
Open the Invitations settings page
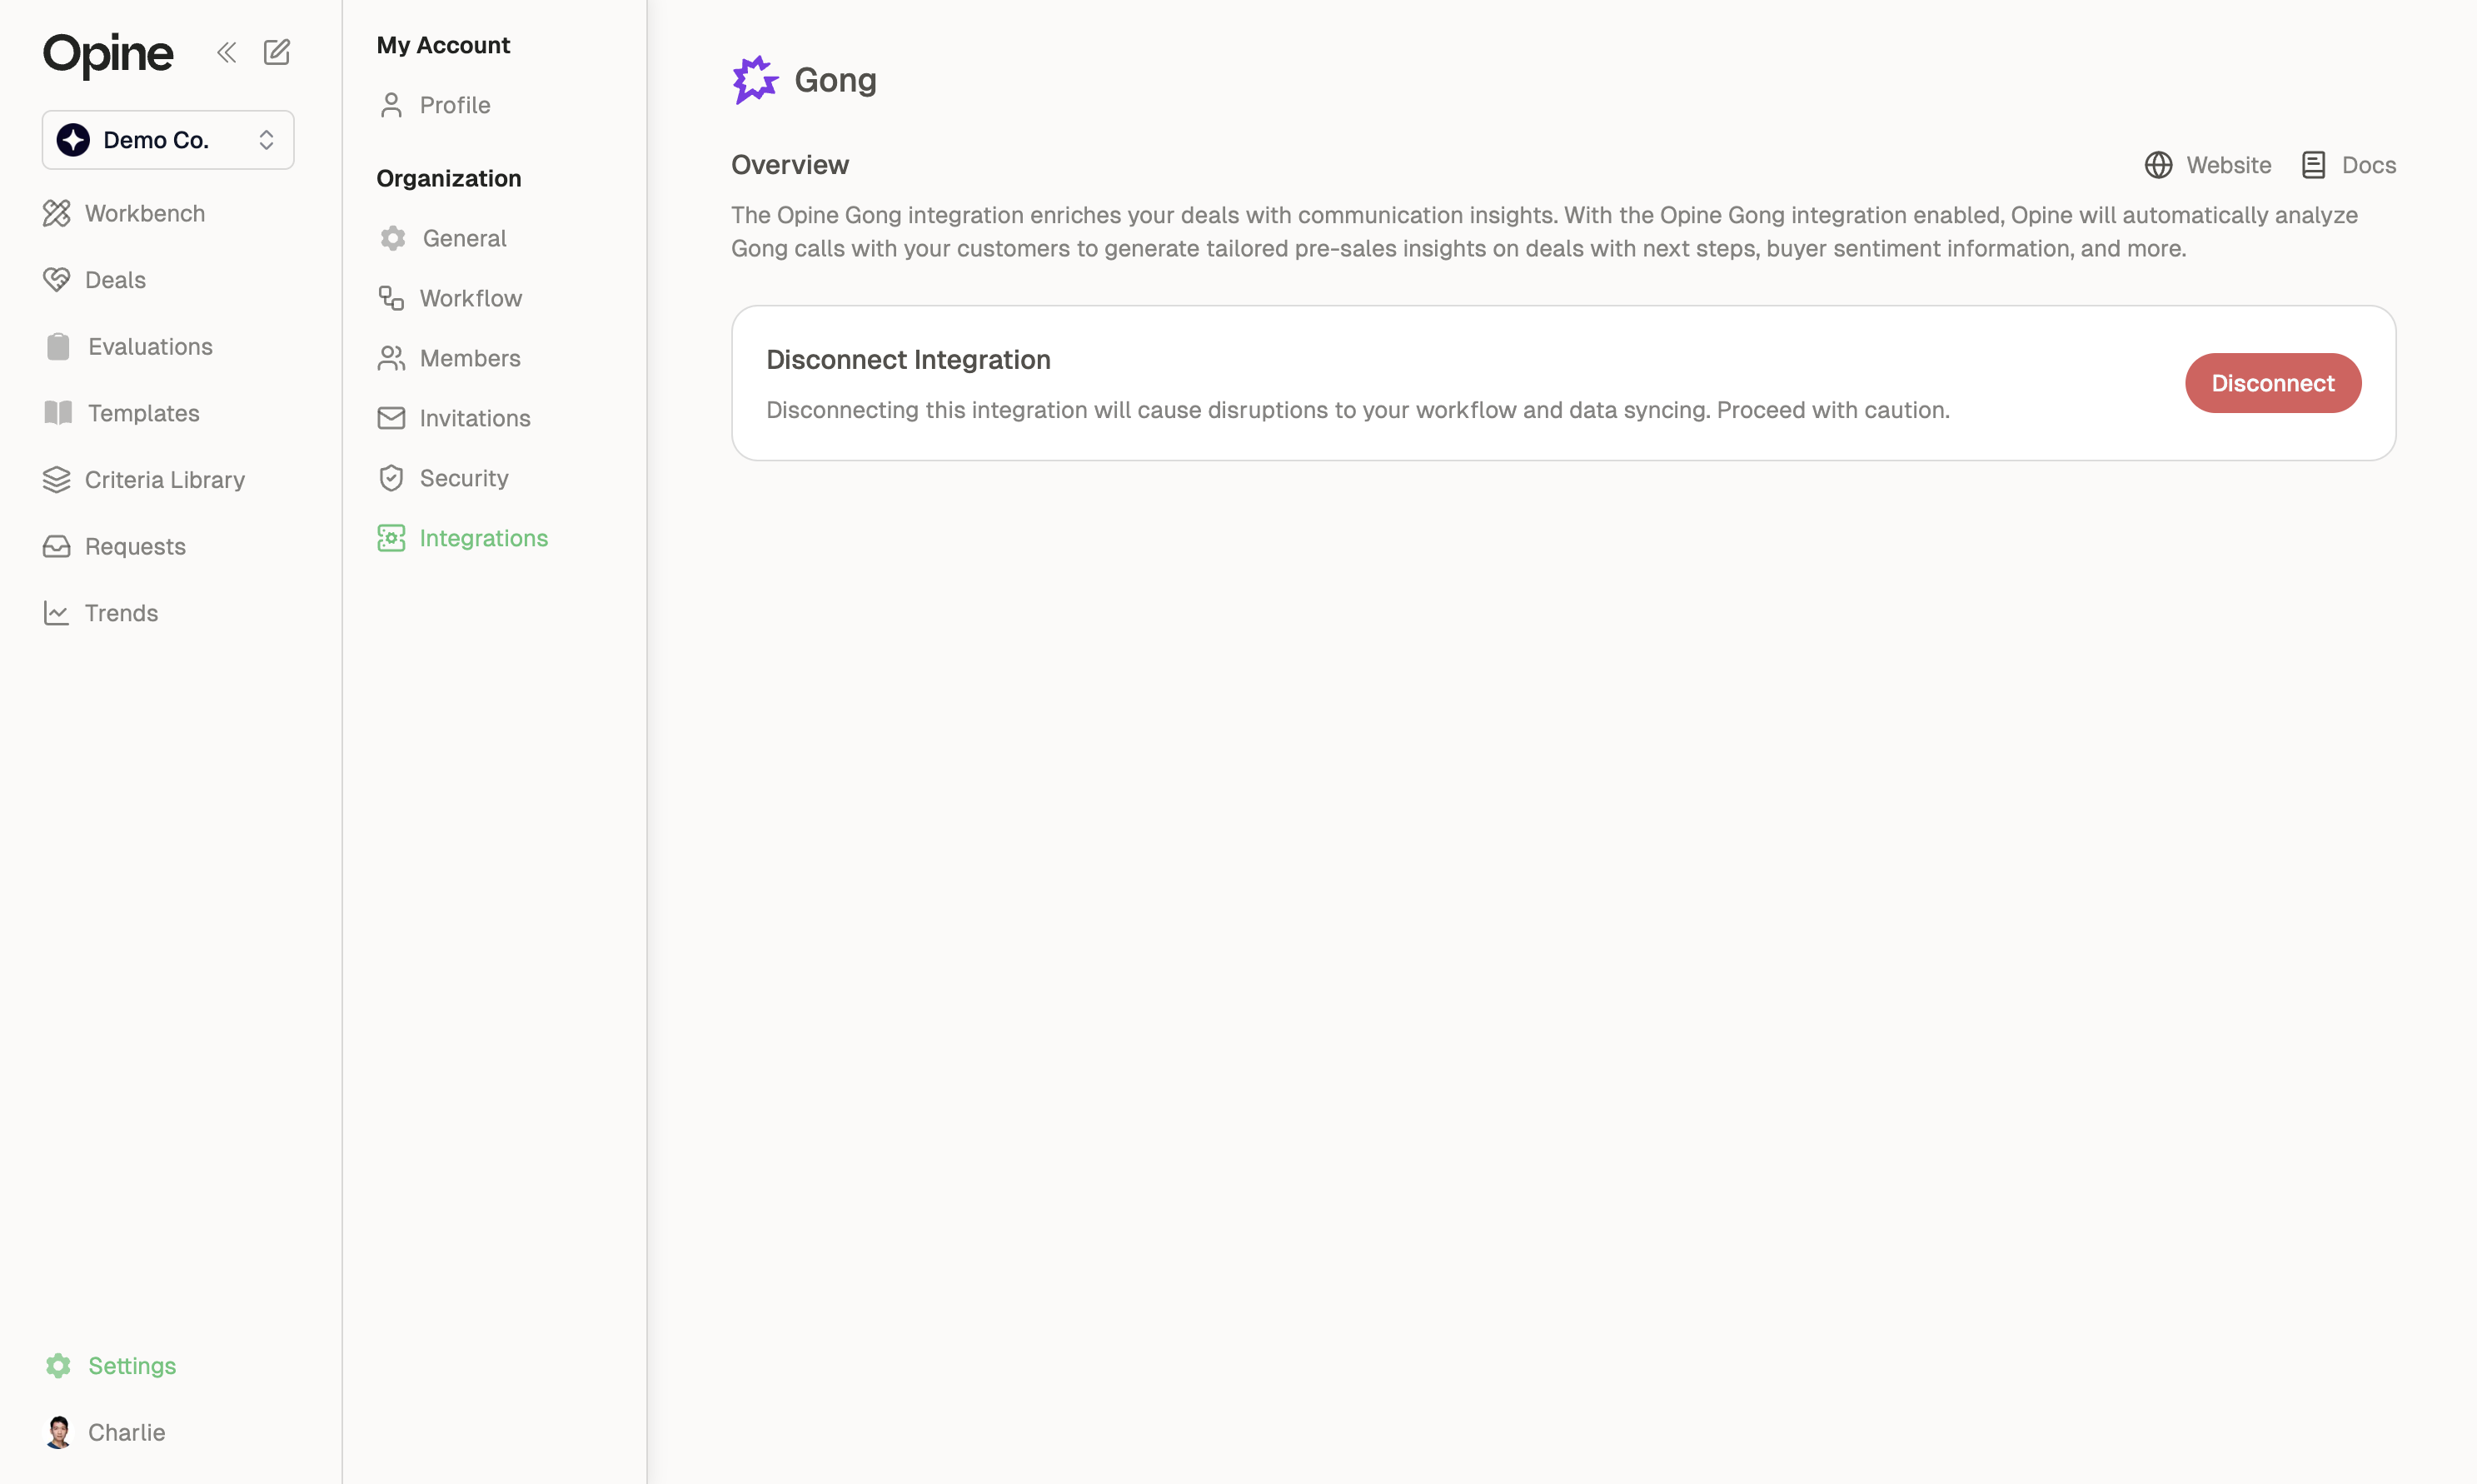[474, 418]
